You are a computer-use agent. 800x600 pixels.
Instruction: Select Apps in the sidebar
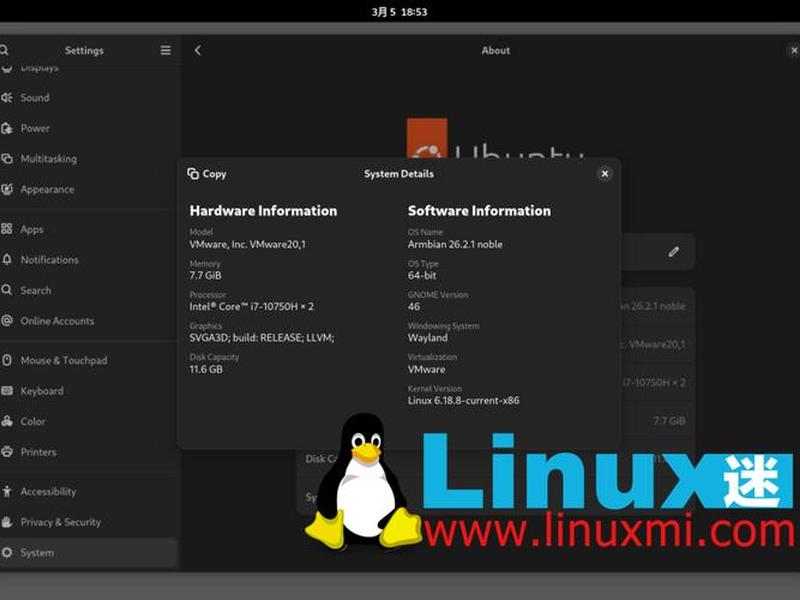[x=89, y=229]
